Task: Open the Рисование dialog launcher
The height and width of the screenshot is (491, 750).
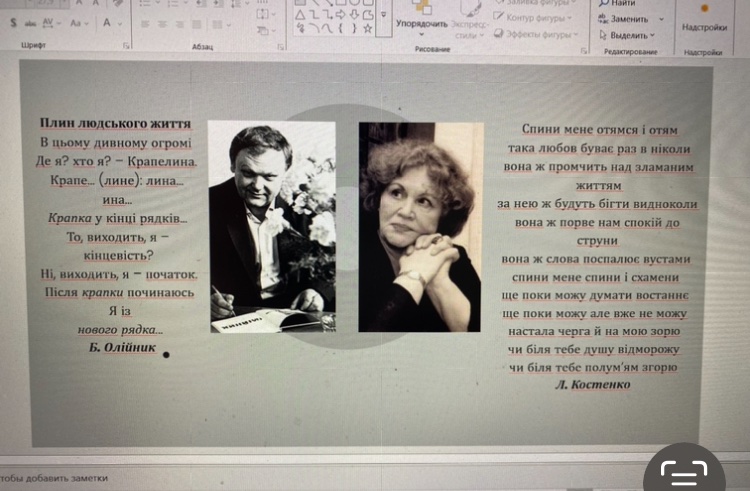Action: click(584, 50)
